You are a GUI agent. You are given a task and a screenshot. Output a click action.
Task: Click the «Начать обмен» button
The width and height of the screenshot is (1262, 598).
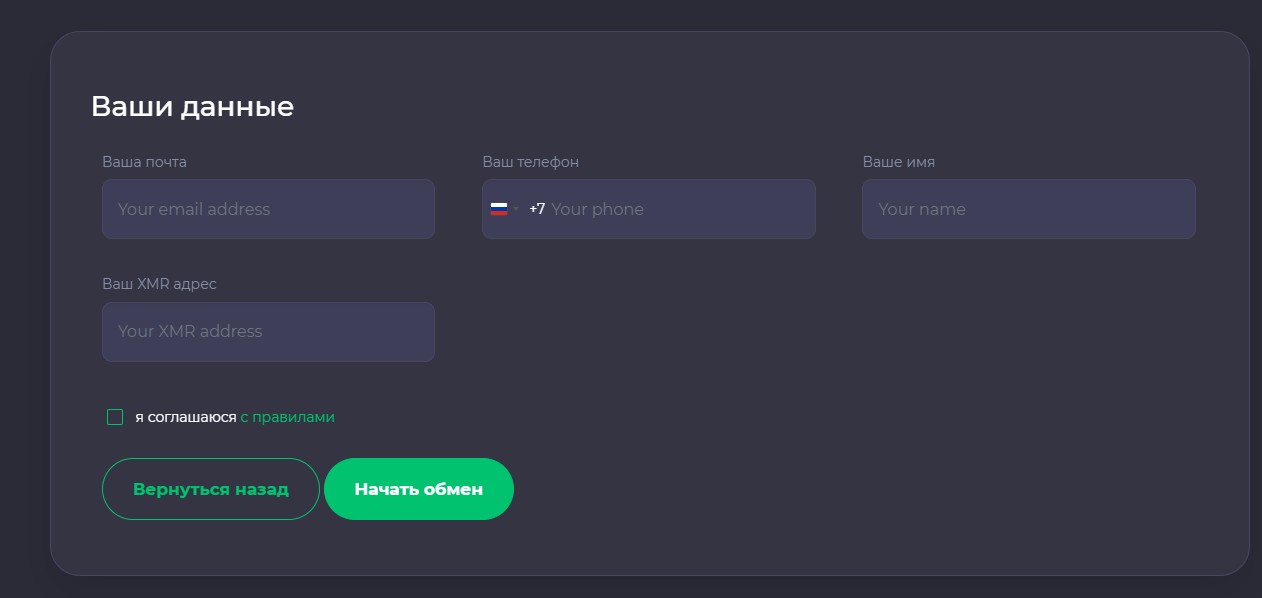[x=418, y=489]
